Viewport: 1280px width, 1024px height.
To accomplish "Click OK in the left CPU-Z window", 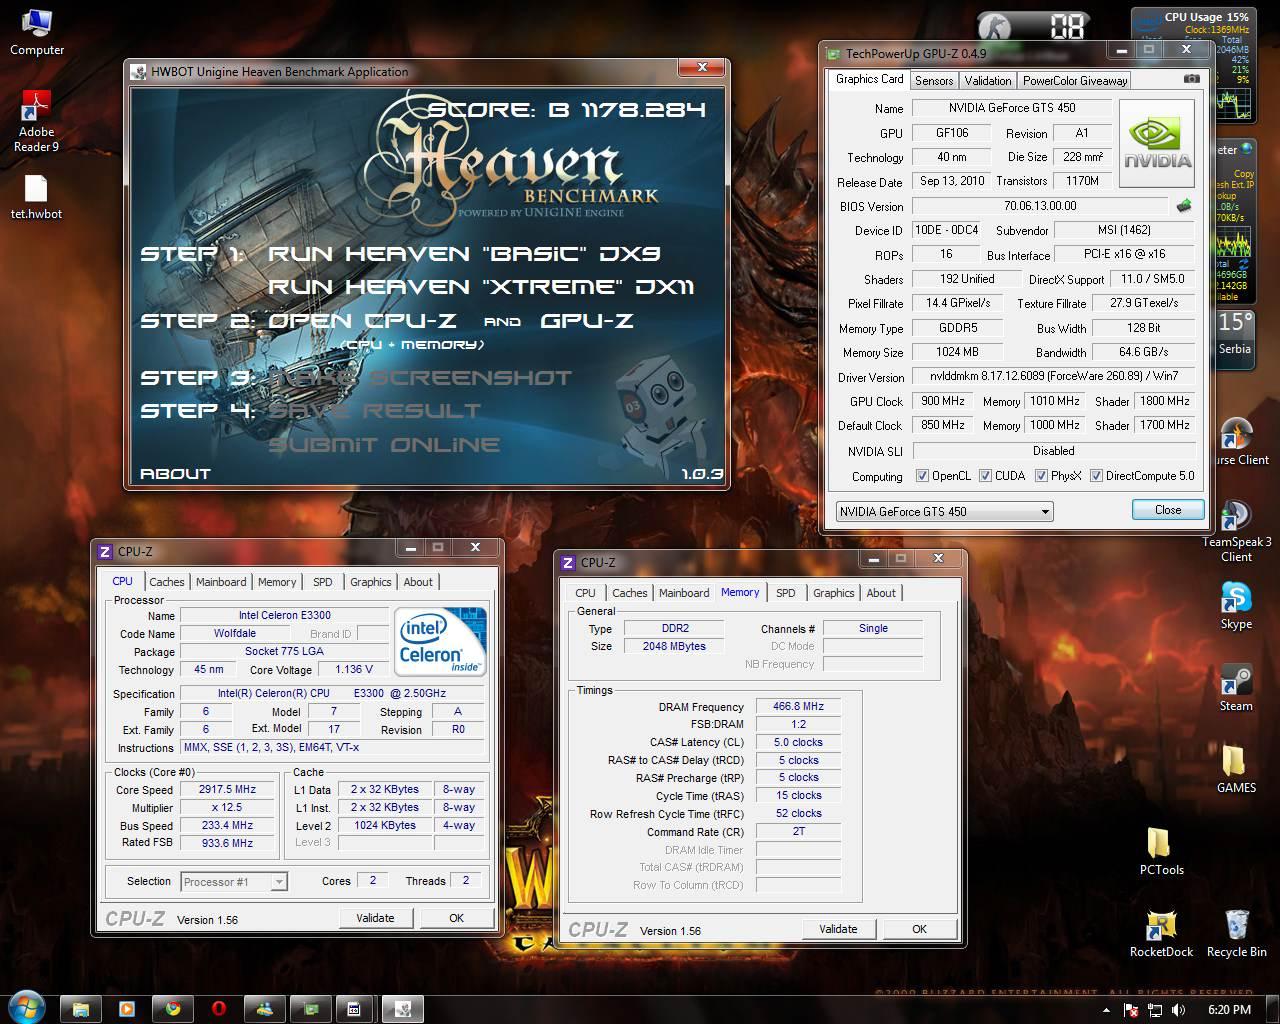I will [456, 918].
